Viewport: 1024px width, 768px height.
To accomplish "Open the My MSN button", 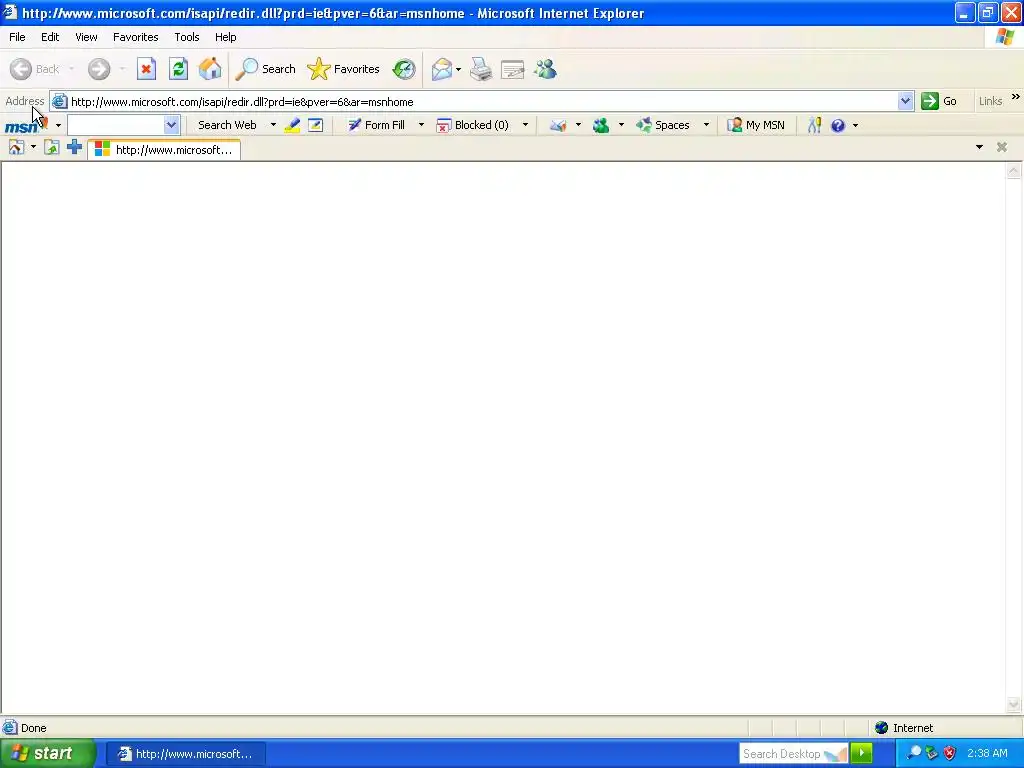I will (756, 125).
